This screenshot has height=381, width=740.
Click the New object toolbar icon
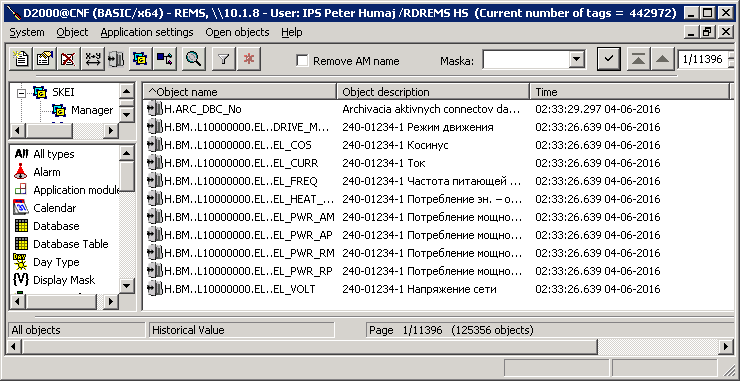21,59
